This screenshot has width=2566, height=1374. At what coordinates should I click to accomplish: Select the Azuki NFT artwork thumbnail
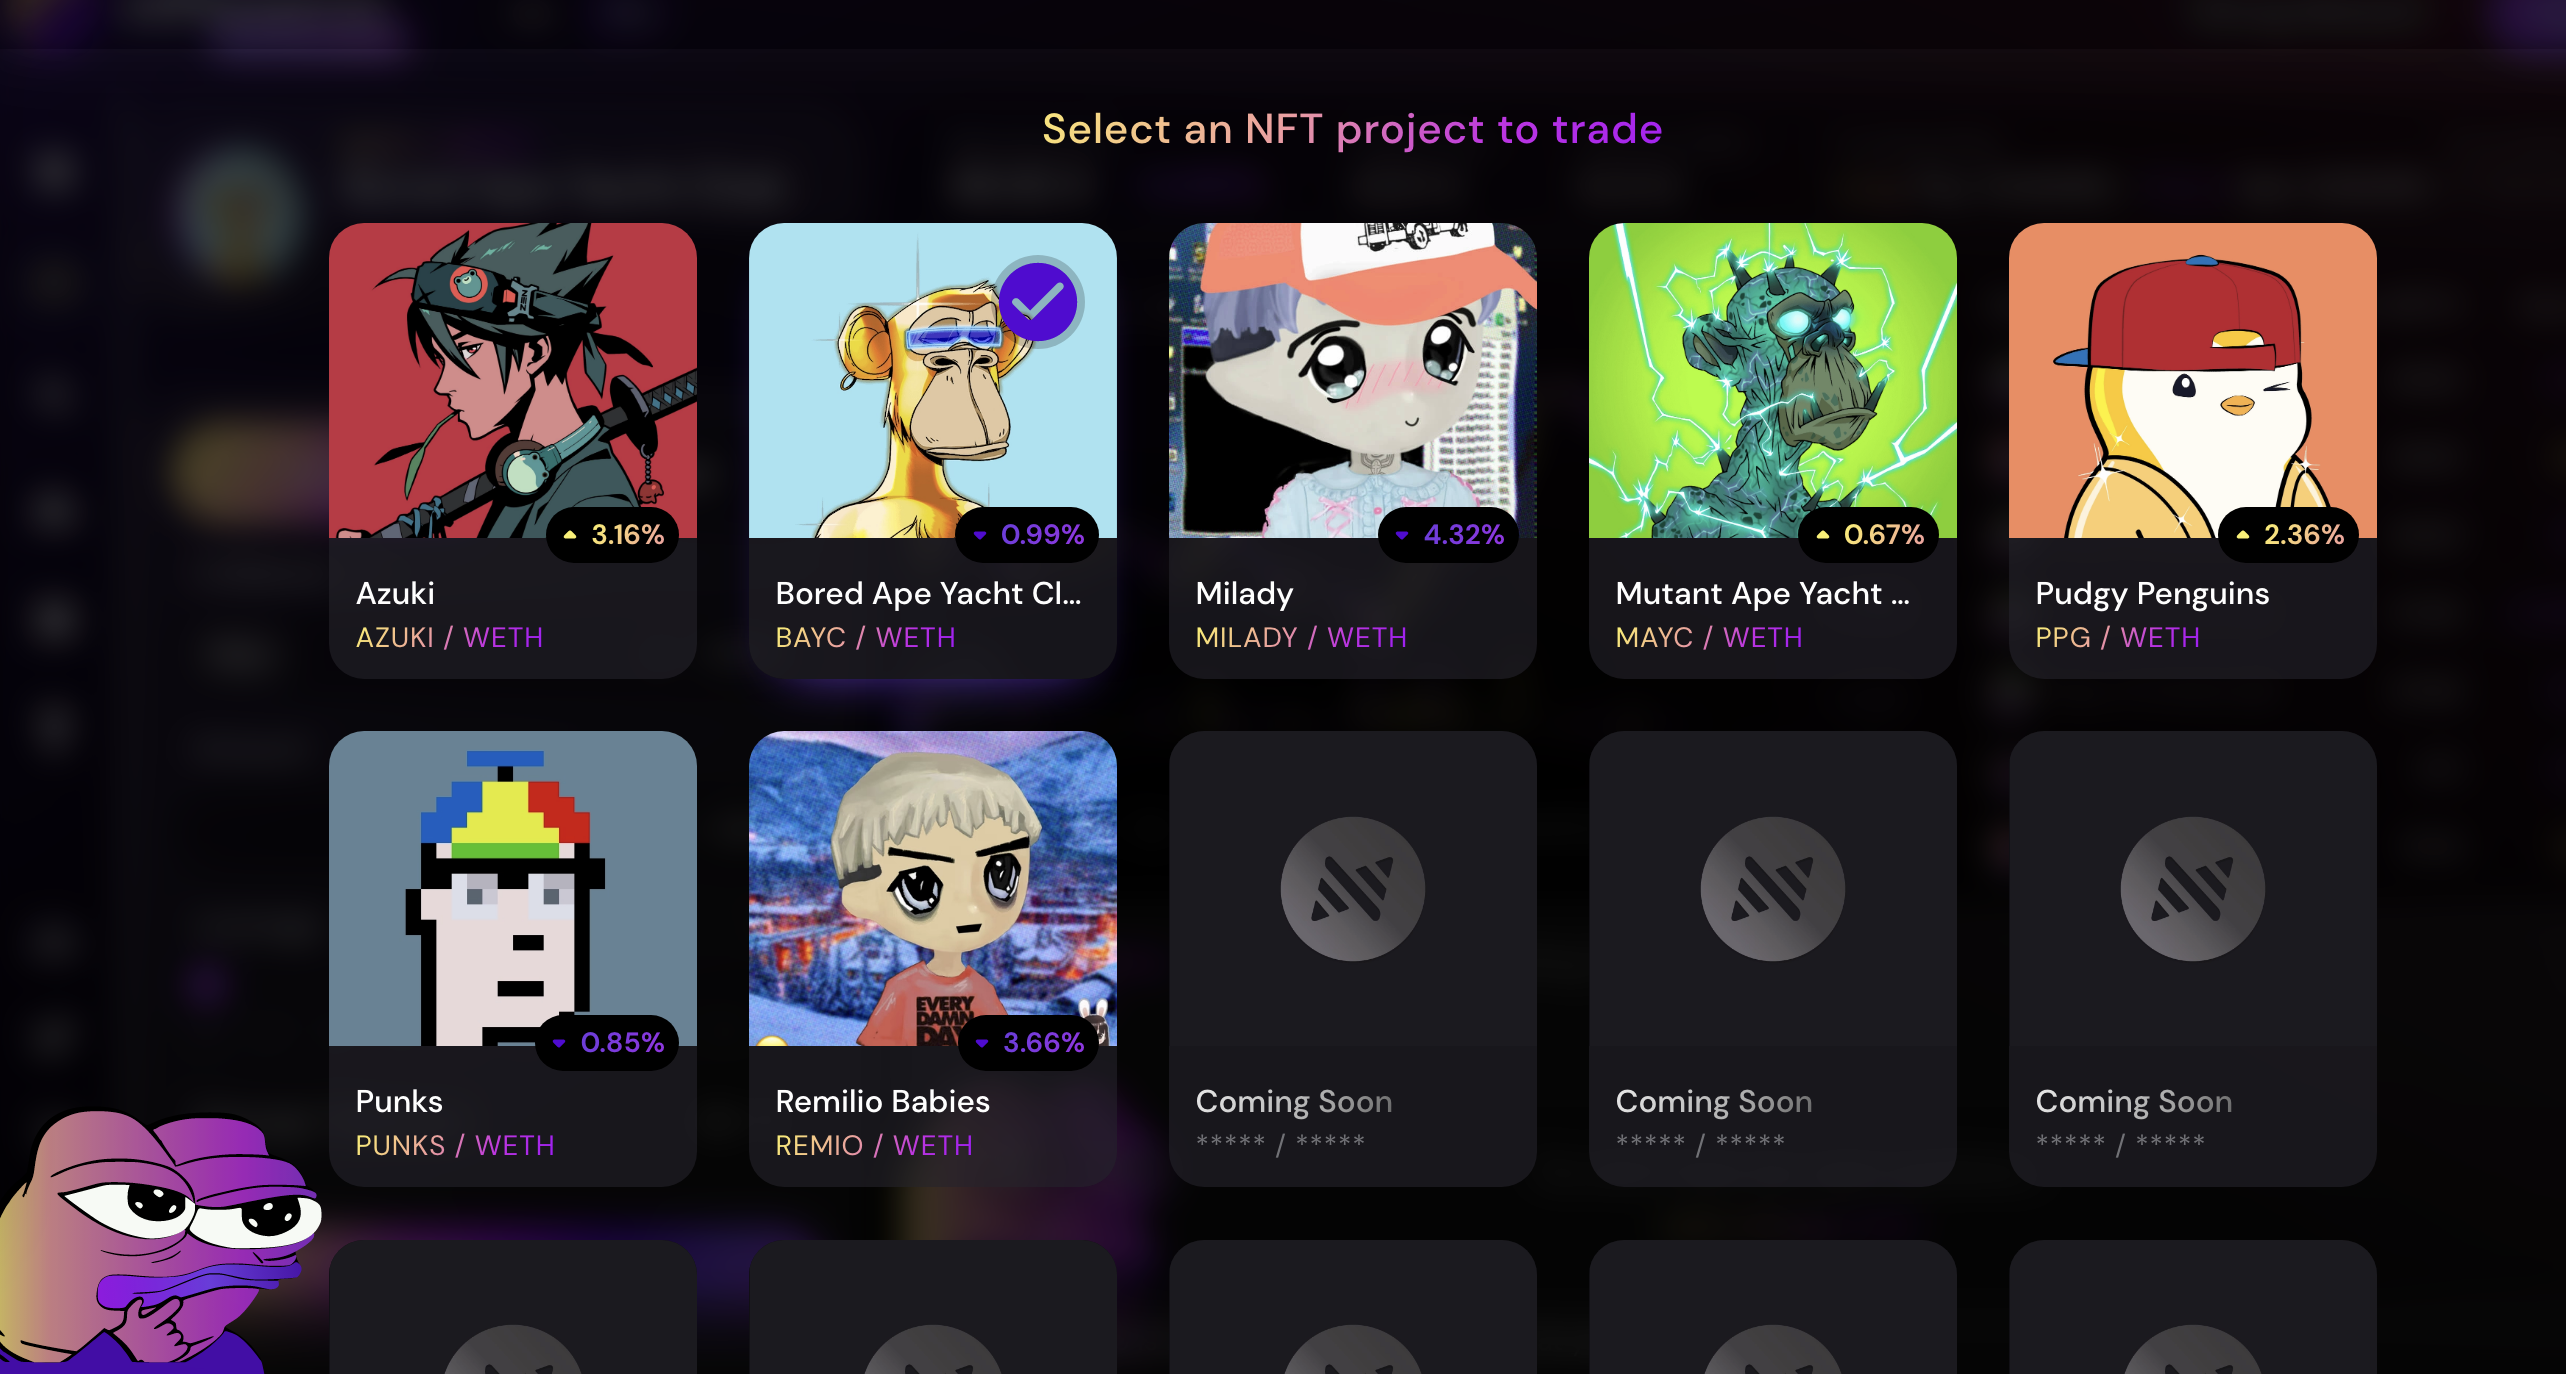pos(512,380)
